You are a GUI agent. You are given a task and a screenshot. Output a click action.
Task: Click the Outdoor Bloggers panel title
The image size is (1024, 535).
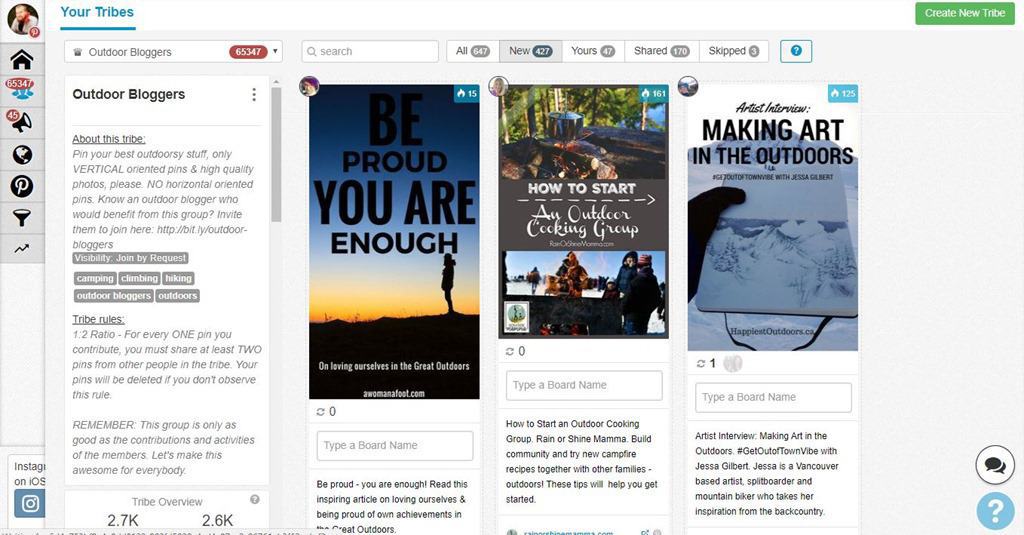pyautogui.click(x=129, y=94)
